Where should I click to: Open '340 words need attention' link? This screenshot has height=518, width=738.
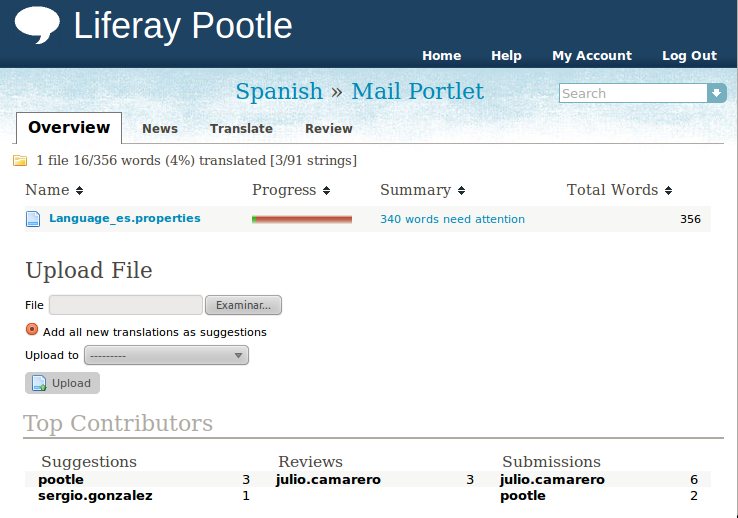click(452, 219)
